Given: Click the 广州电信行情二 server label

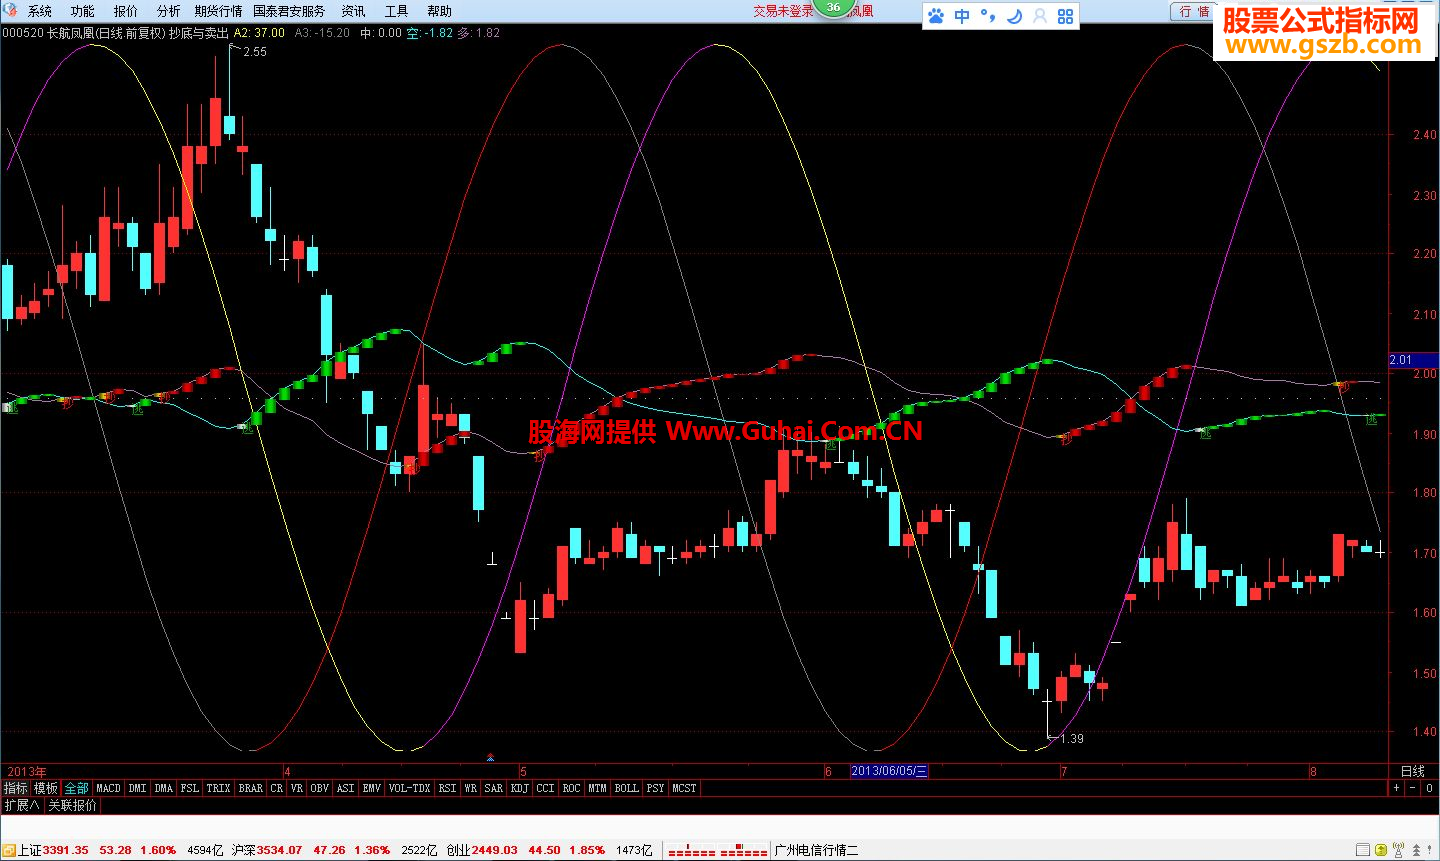Looking at the screenshot, I should 816,850.
